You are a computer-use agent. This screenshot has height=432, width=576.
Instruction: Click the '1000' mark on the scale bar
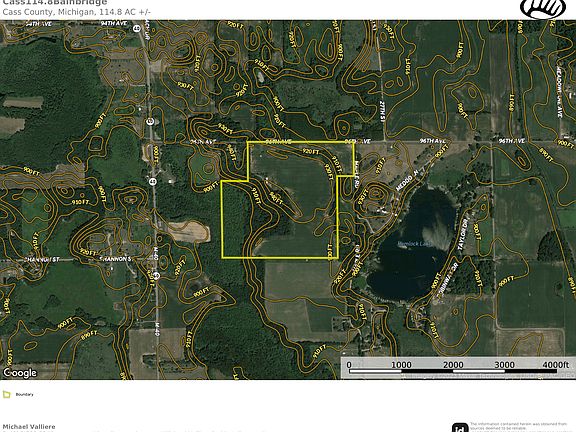click(x=401, y=365)
